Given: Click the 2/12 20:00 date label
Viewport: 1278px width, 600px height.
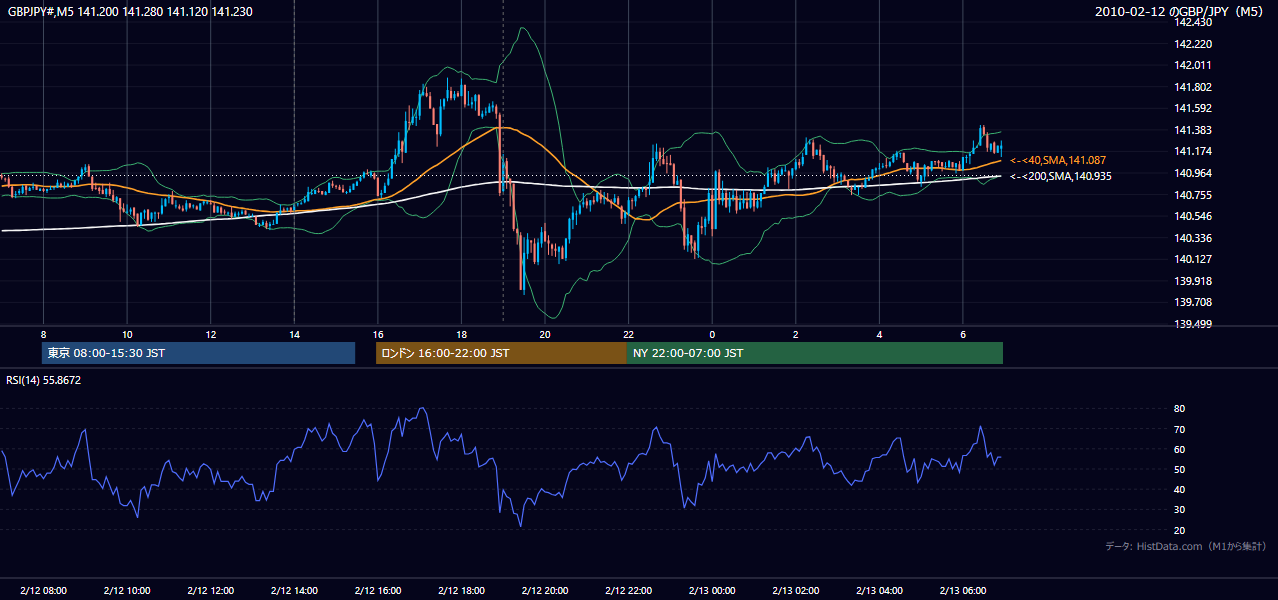Looking at the screenshot, I should pyautogui.click(x=544, y=590).
